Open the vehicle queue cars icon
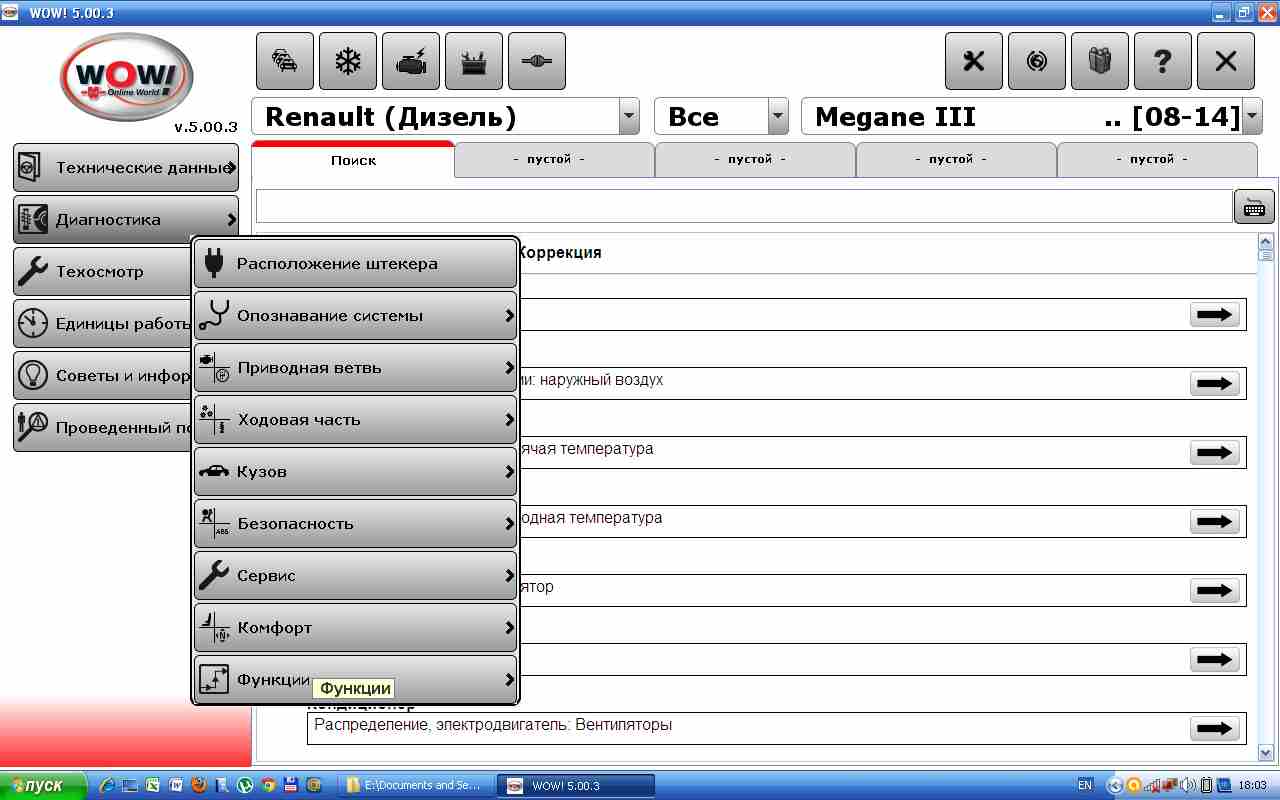1280x800 pixels. click(x=285, y=62)
